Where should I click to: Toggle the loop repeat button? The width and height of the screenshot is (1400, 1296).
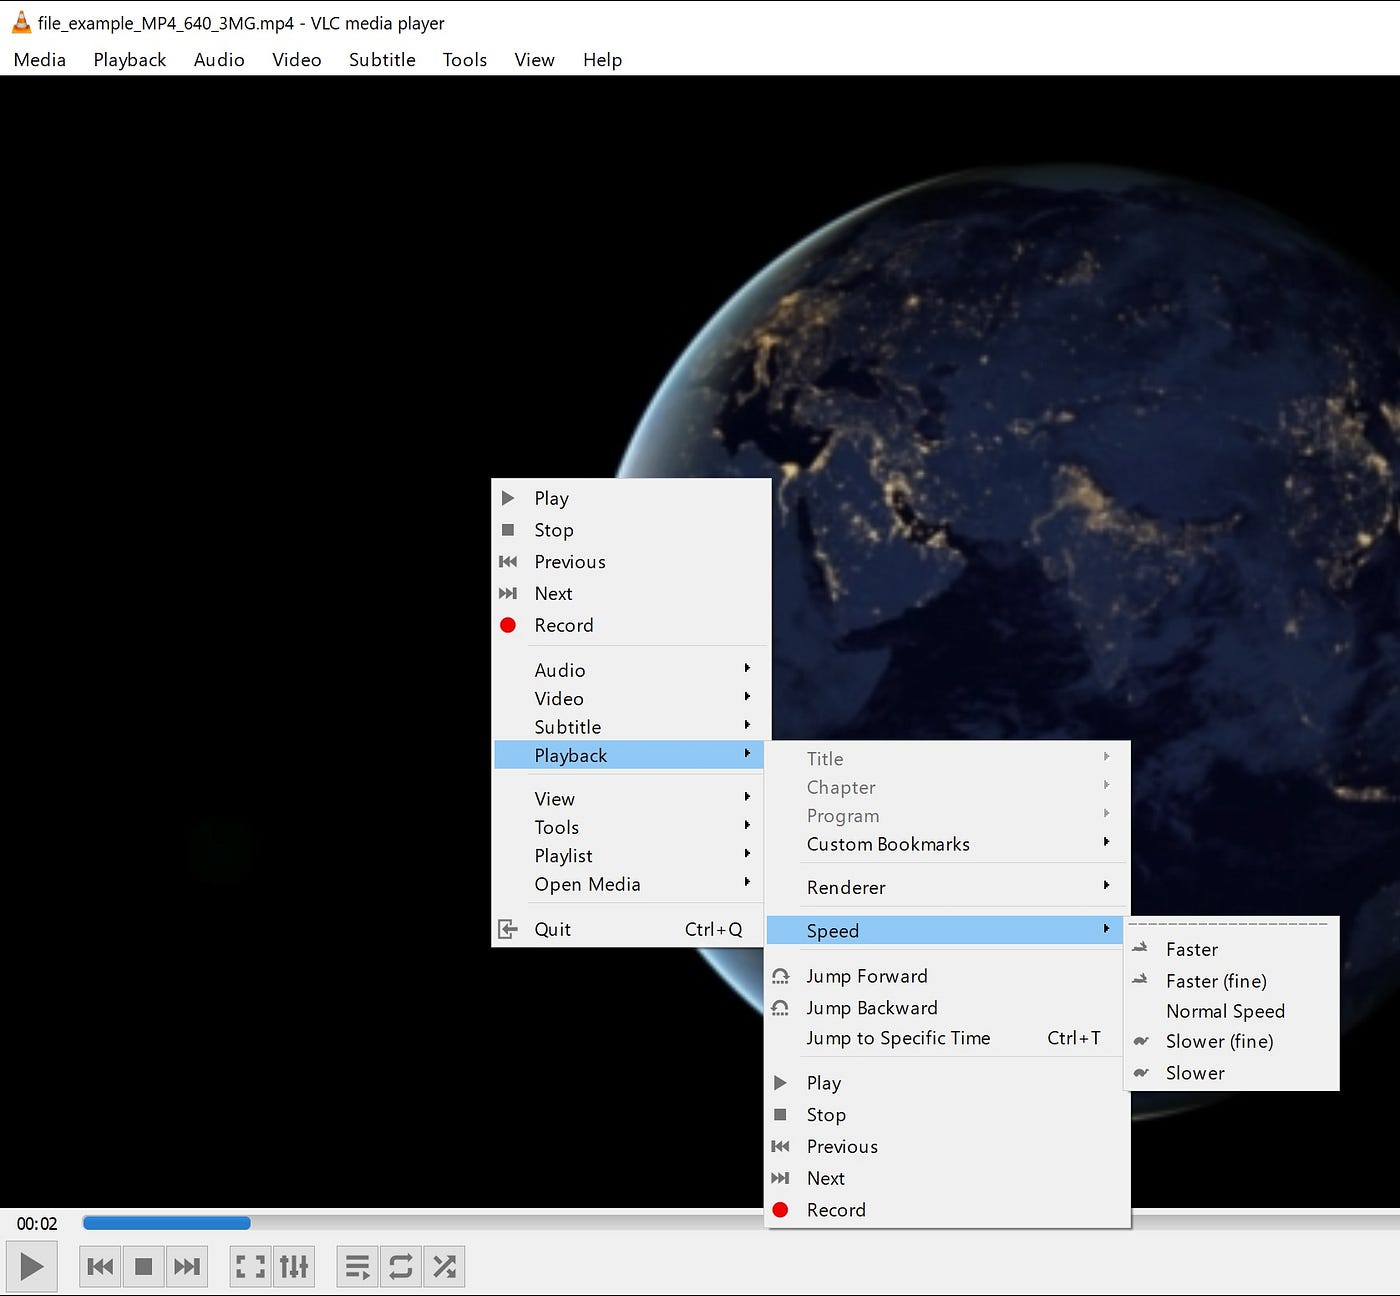(x=401, y=1267)
